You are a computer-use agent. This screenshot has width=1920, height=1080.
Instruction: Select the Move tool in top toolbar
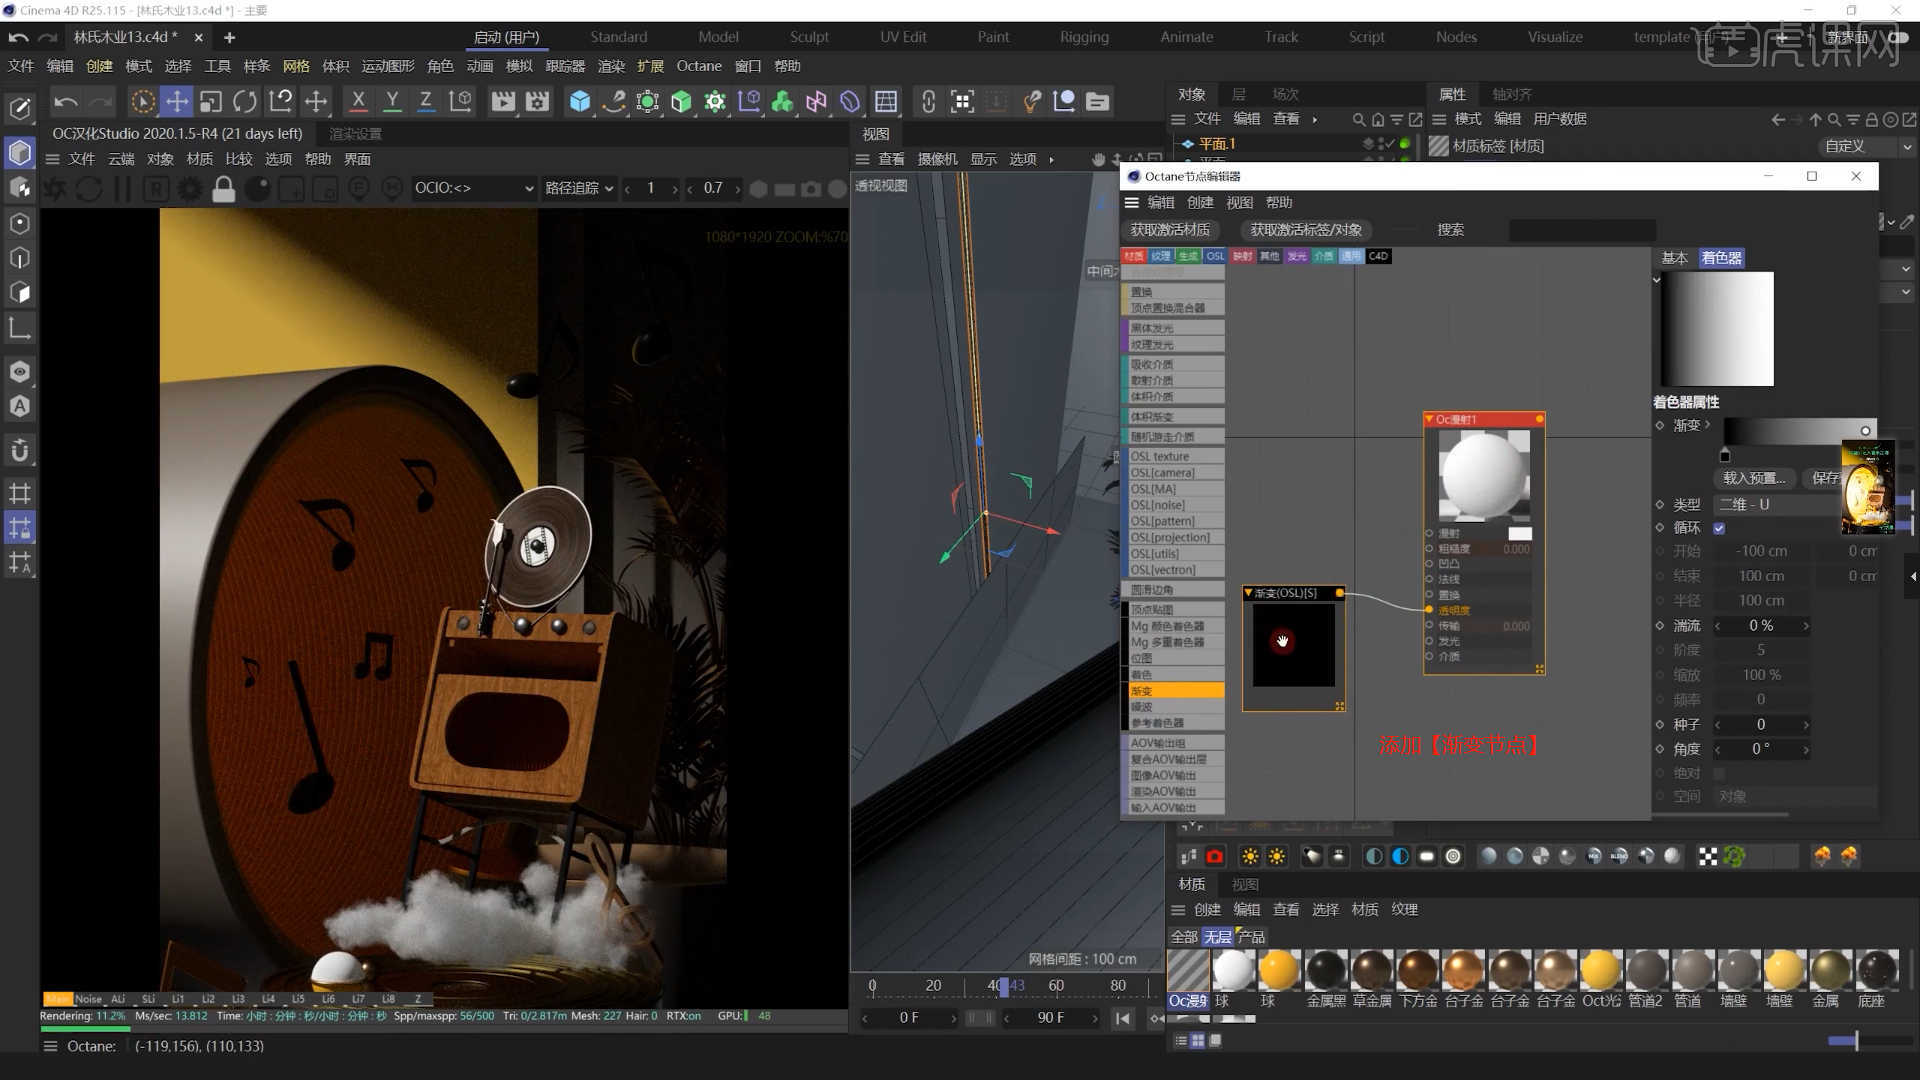[x=176, y=101]
